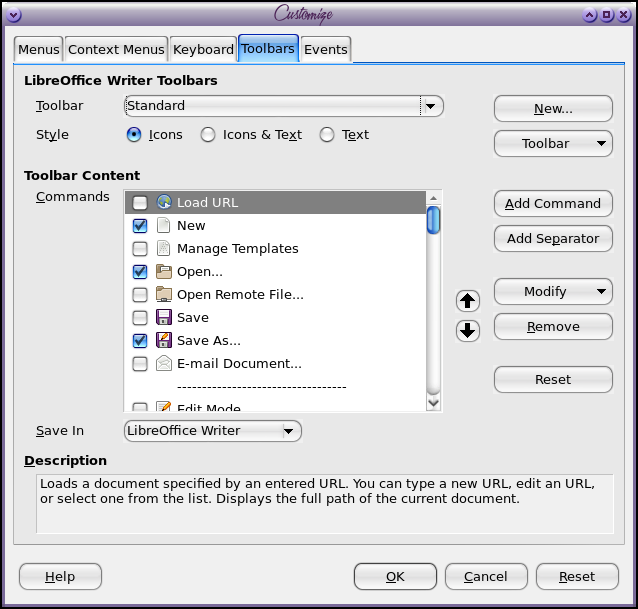Click the Open Remote File icon
Viewport: 638px width, 609px height.
pyautogui.click(x=164, y=294)
